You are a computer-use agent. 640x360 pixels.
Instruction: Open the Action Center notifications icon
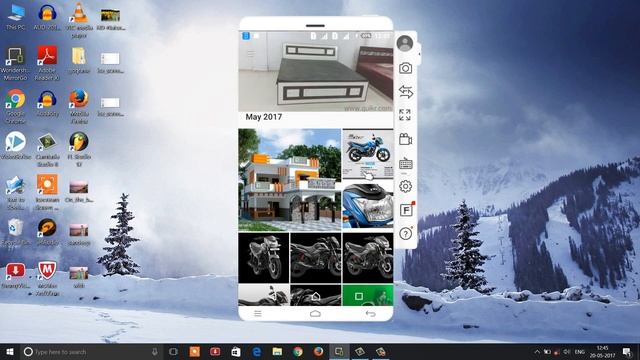(x=627, y=351)
